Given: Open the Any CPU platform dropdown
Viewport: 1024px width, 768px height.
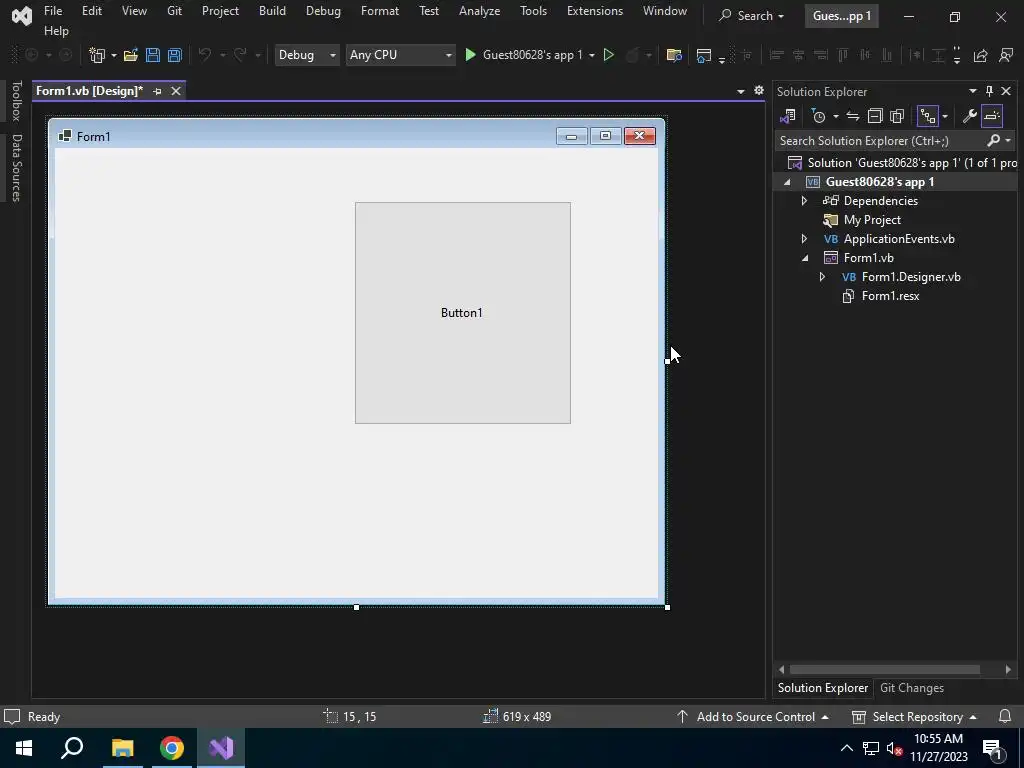Looking at the screenshot, I should (400, 55).
